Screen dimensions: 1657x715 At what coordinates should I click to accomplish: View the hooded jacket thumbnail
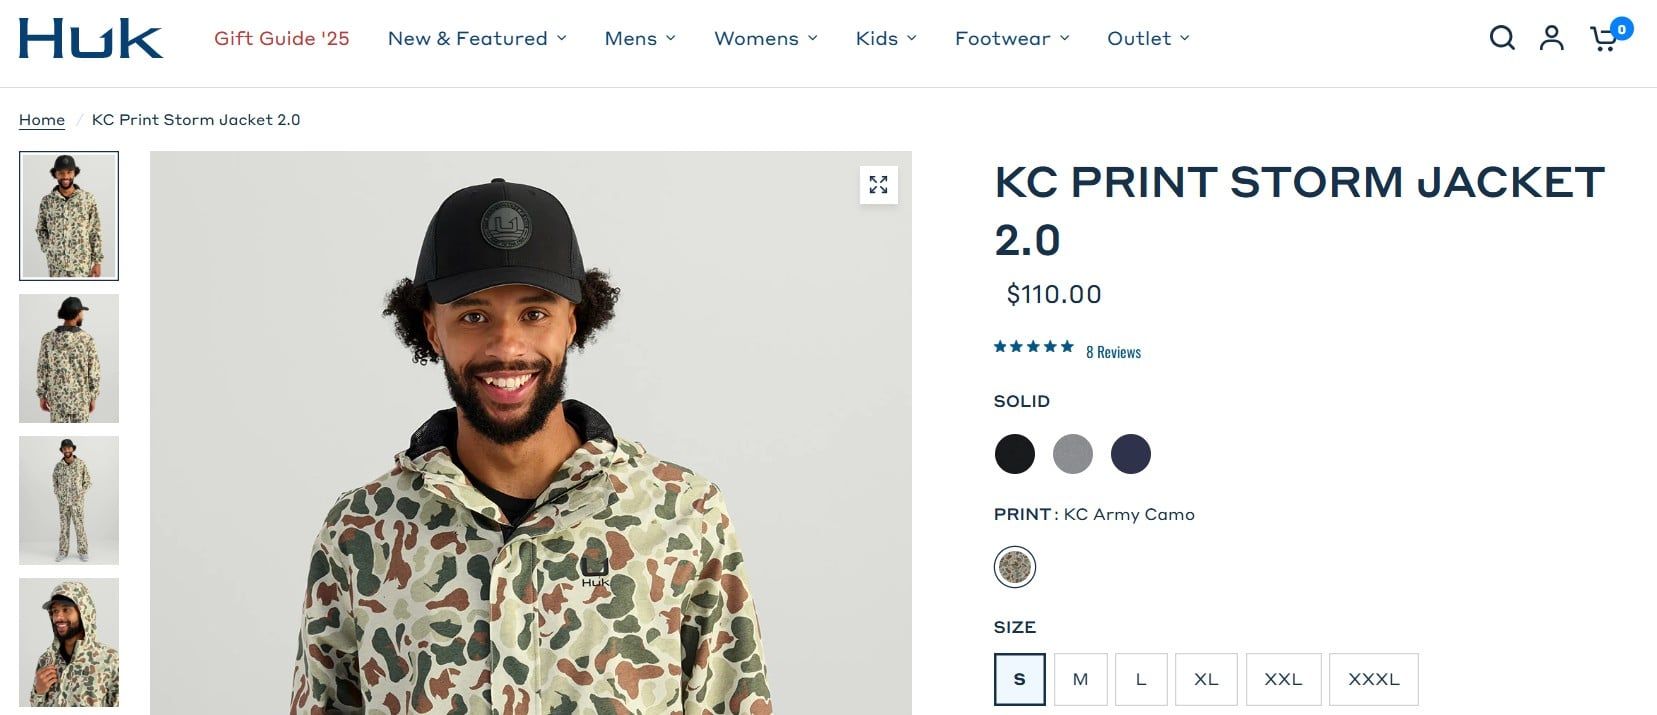coord(69,642)
